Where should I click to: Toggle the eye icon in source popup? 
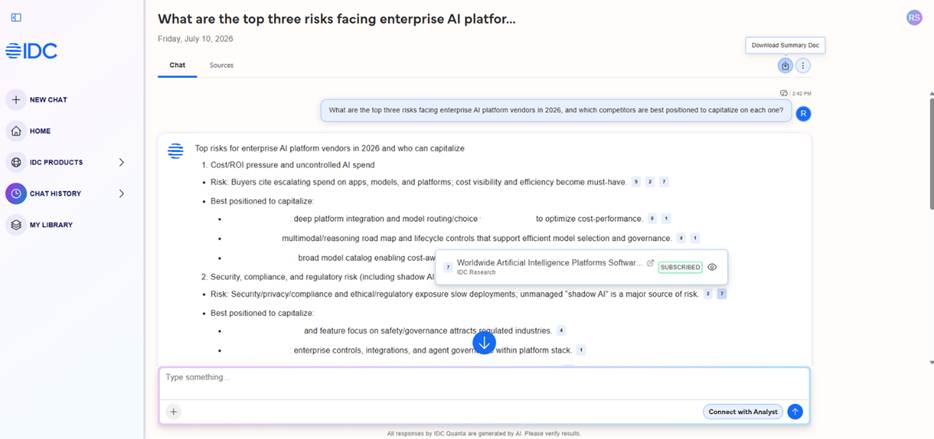(x=712, y=267)
